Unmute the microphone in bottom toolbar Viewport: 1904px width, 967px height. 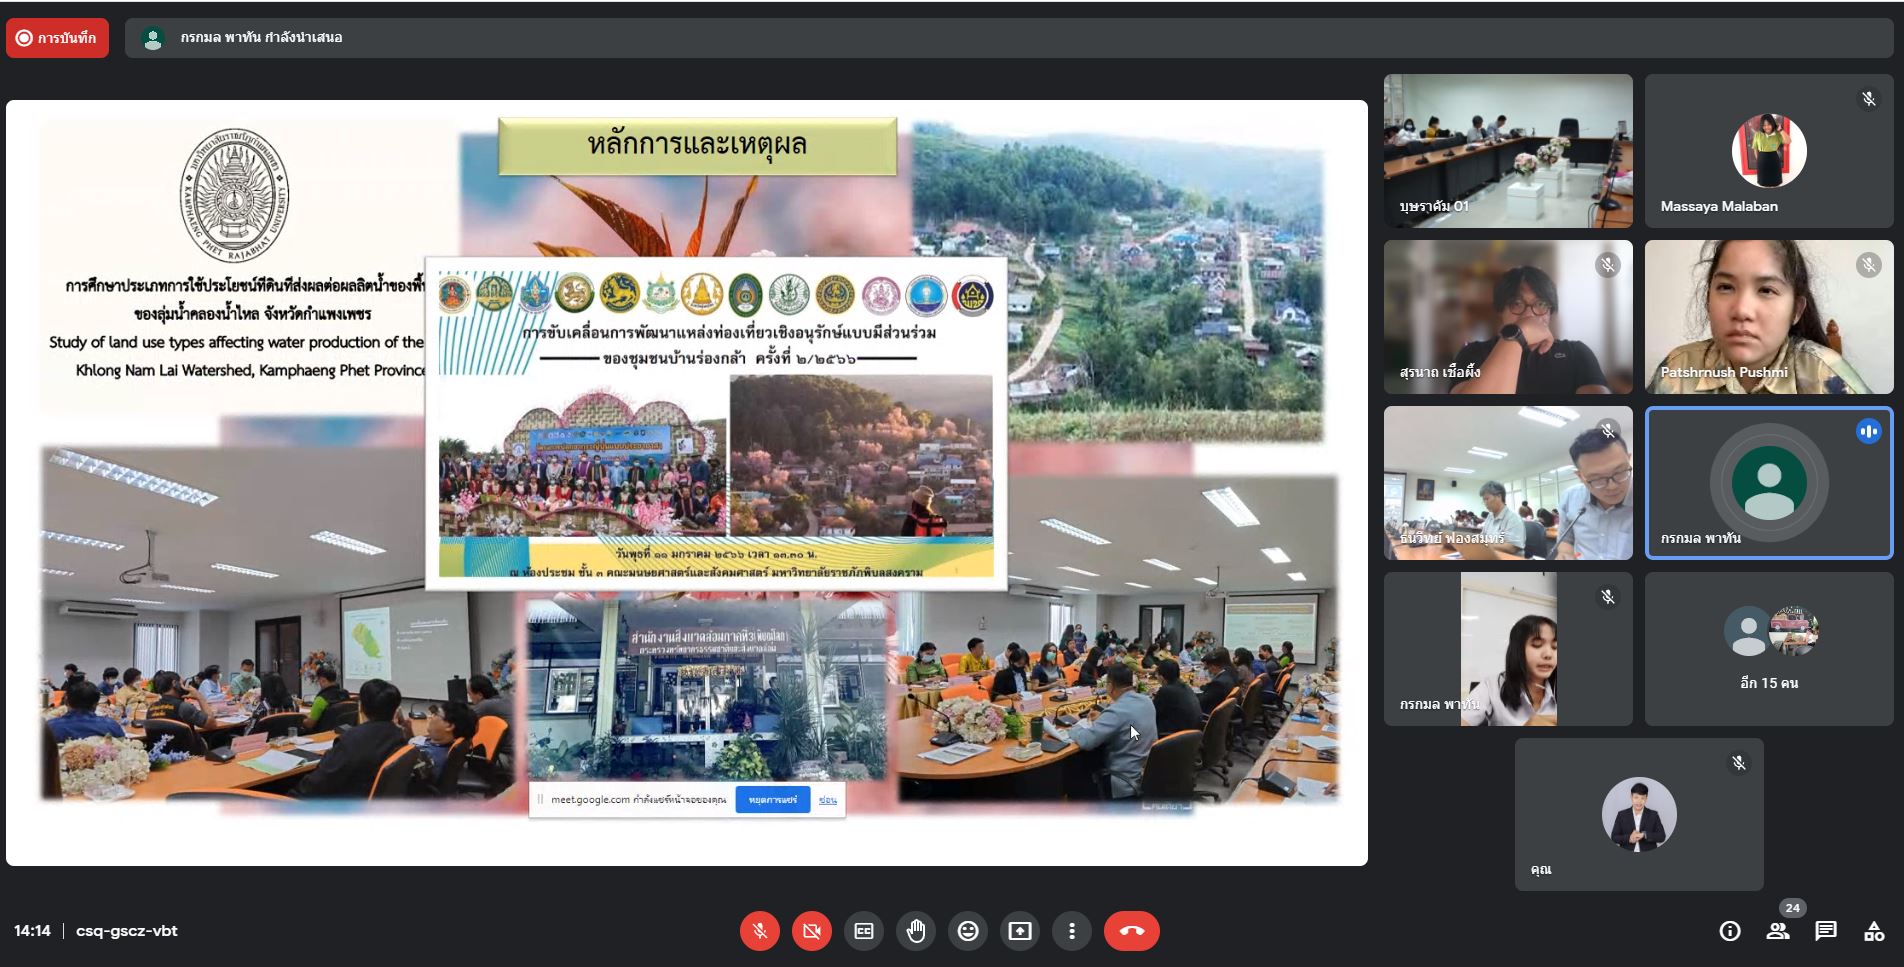click(760, 931)
